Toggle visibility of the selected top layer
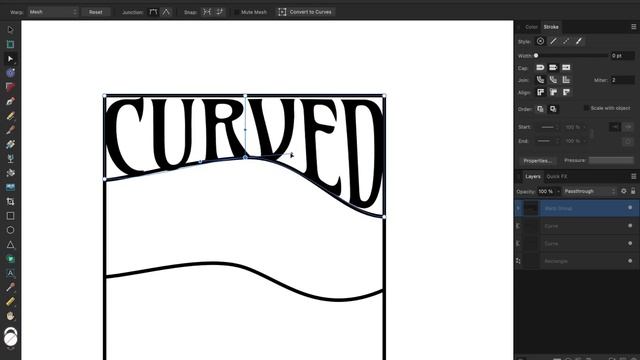 pos(630,208)
